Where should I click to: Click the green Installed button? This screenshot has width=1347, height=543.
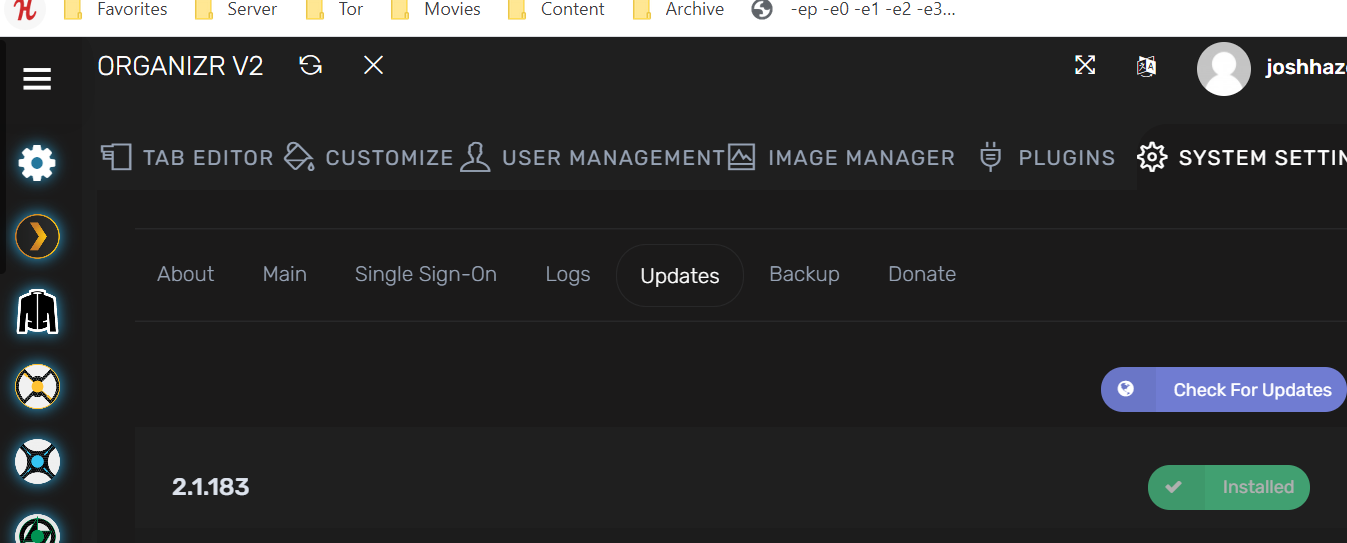point(1229,487)
